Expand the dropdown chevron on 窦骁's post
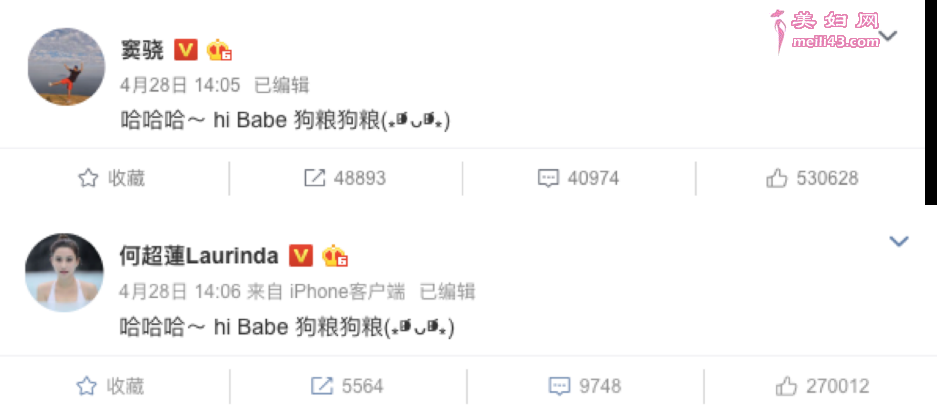The image size is (937, 415). (x=888, y=36)
